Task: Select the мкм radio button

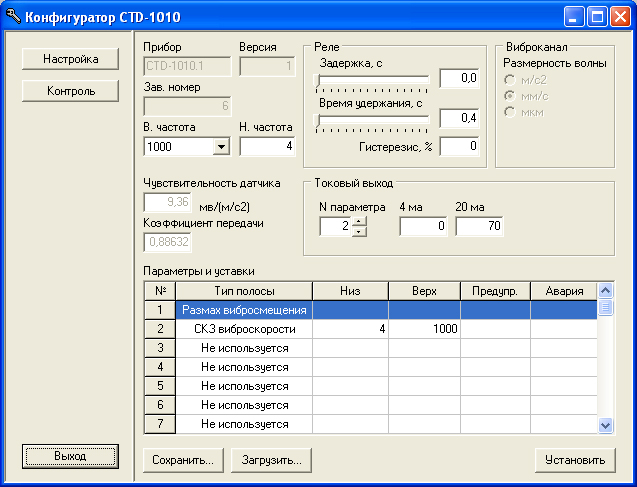Action: tap(511, 112)
